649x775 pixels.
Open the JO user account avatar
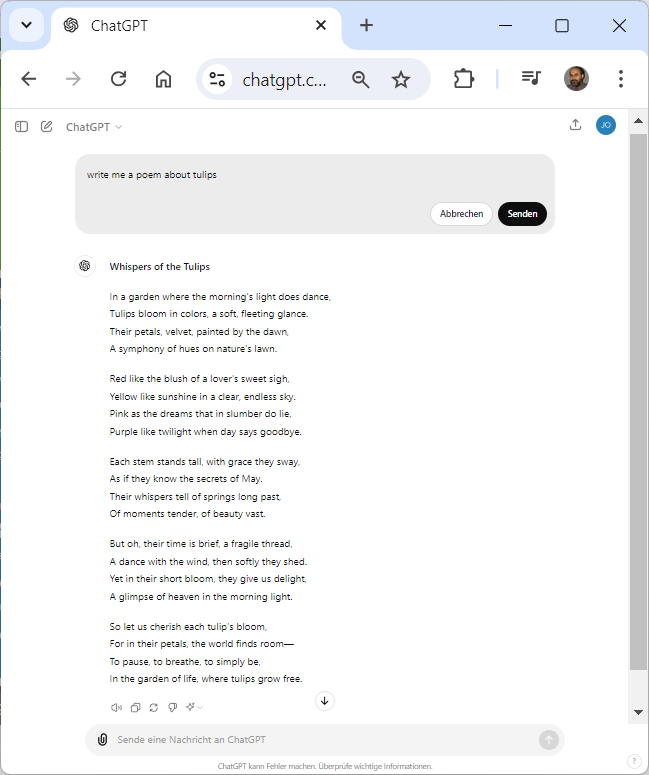tap(606, 125)
